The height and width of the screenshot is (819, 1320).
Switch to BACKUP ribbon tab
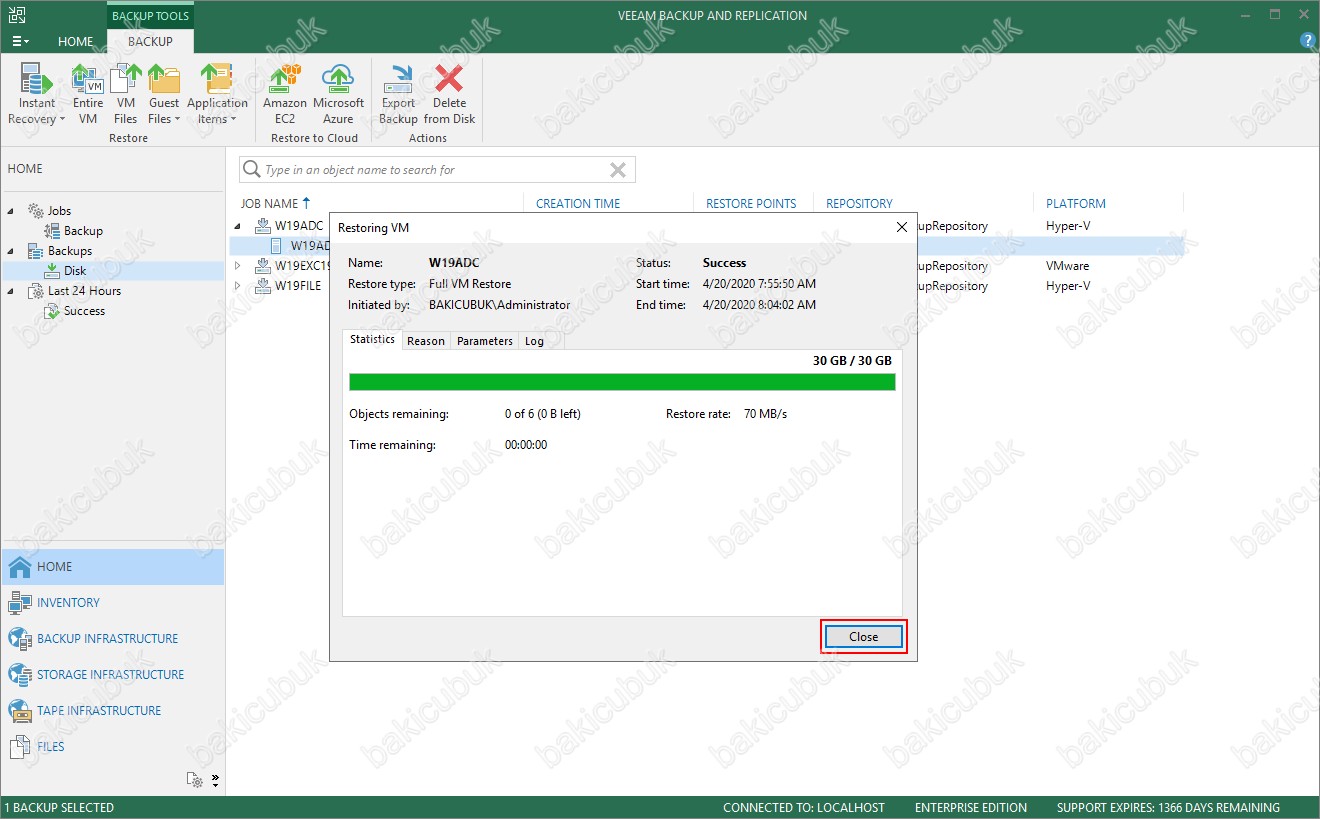(150, 41)
